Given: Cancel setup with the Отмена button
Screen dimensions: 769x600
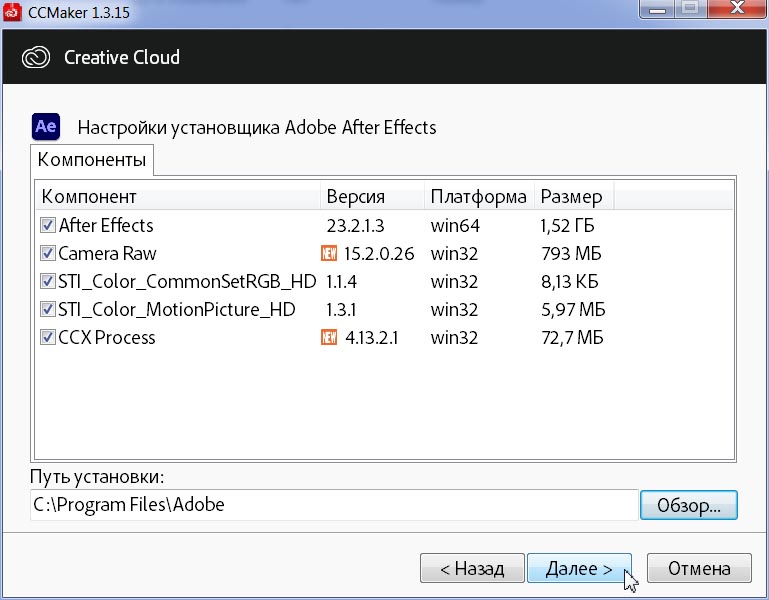Looking at the screenshot, I should pyautogui.click(x=699, y=569).
